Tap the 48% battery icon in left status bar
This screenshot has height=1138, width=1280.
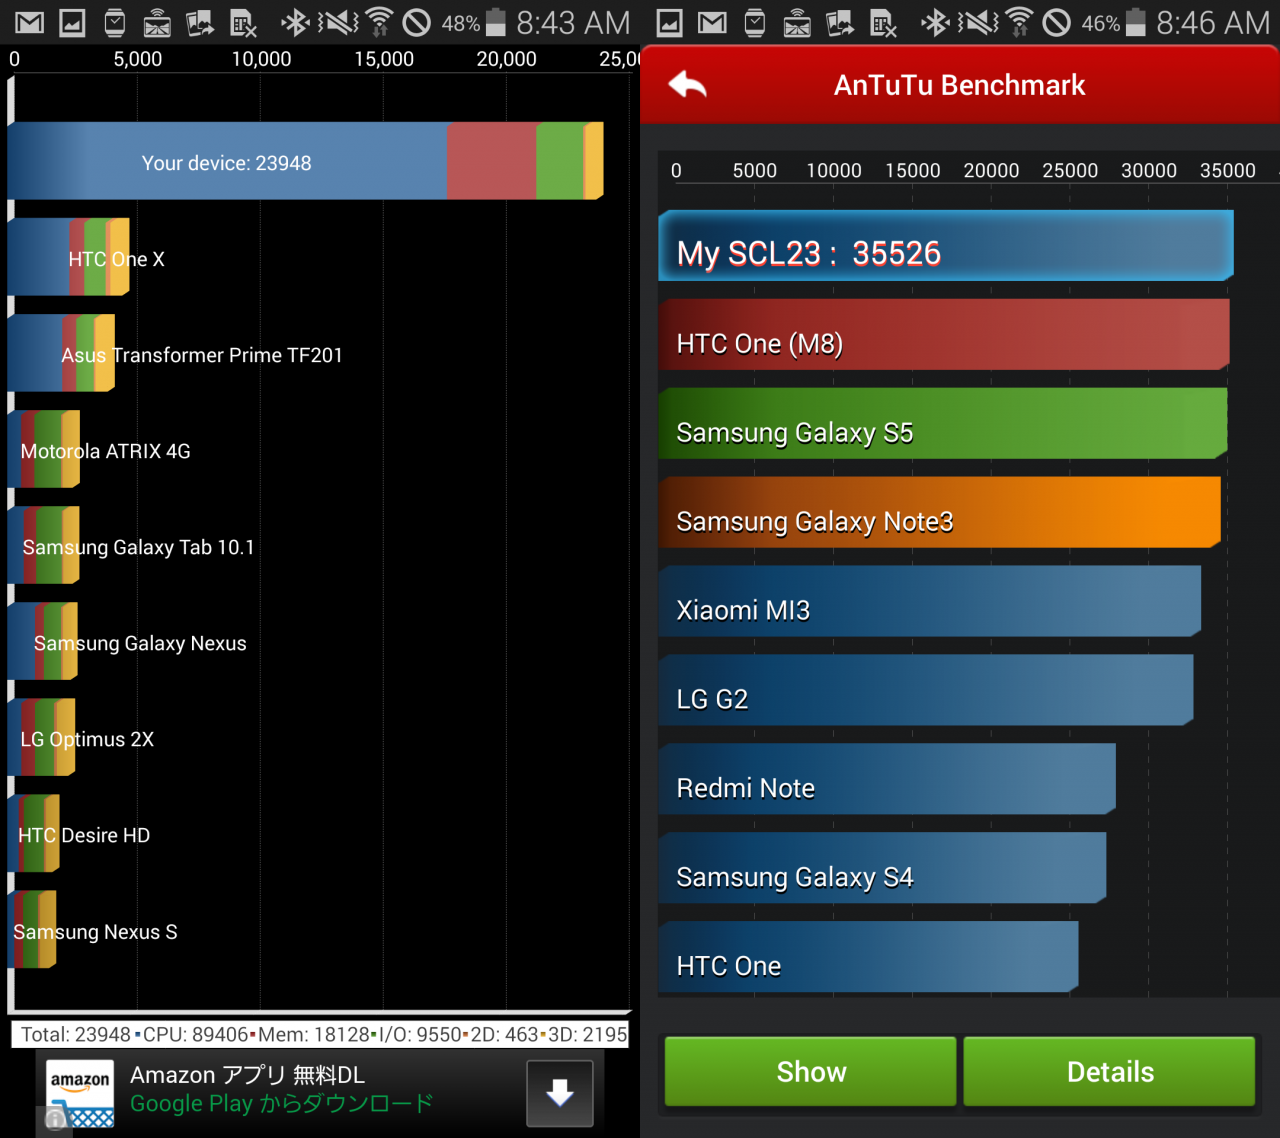(495, 22)
